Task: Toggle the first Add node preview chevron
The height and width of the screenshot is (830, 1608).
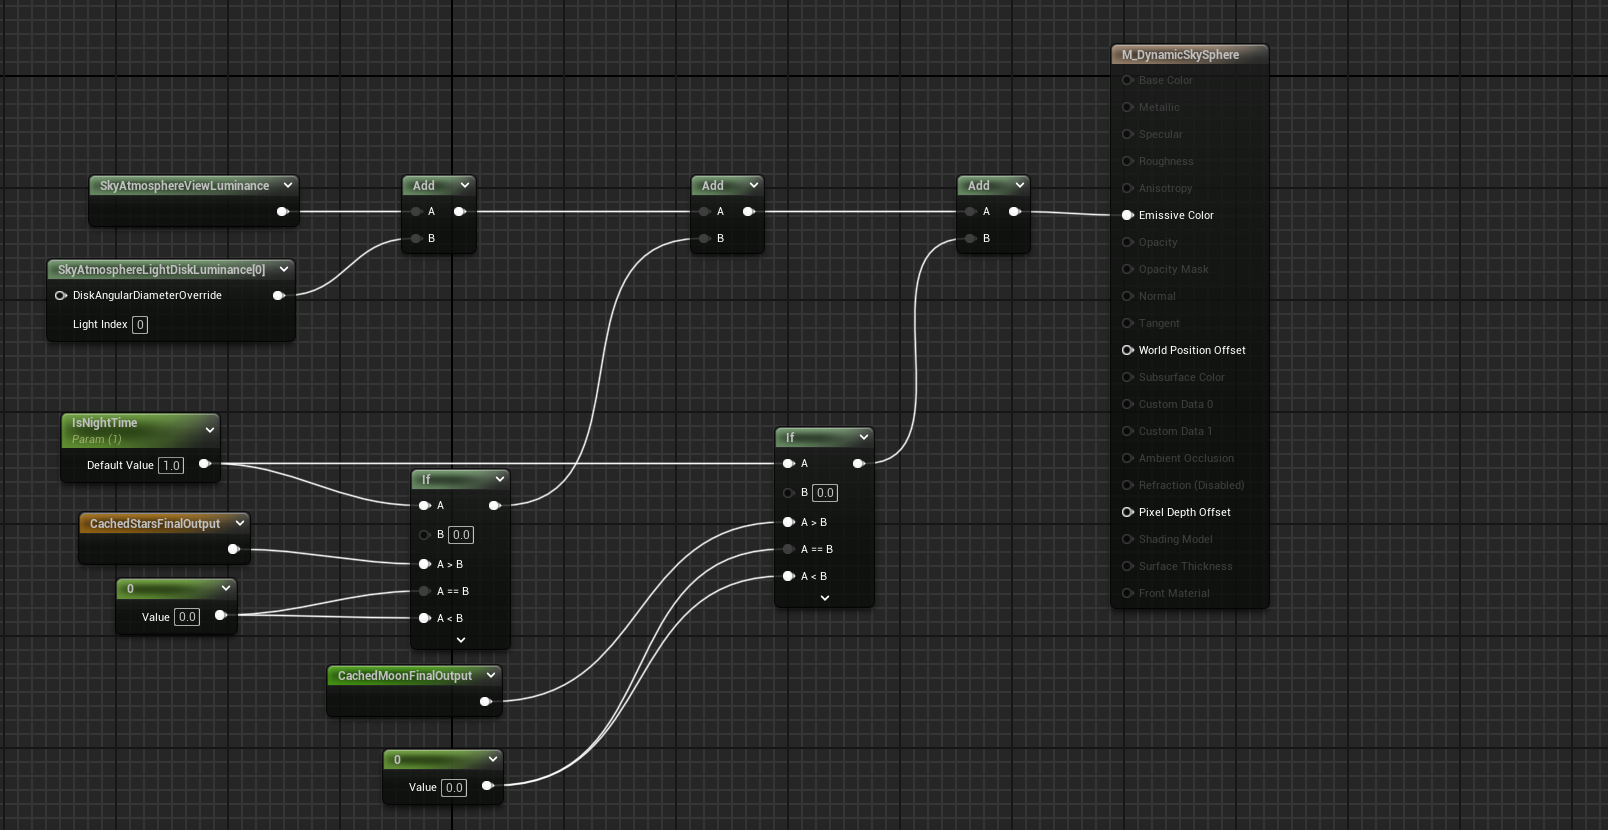Action: coord(465,185)
